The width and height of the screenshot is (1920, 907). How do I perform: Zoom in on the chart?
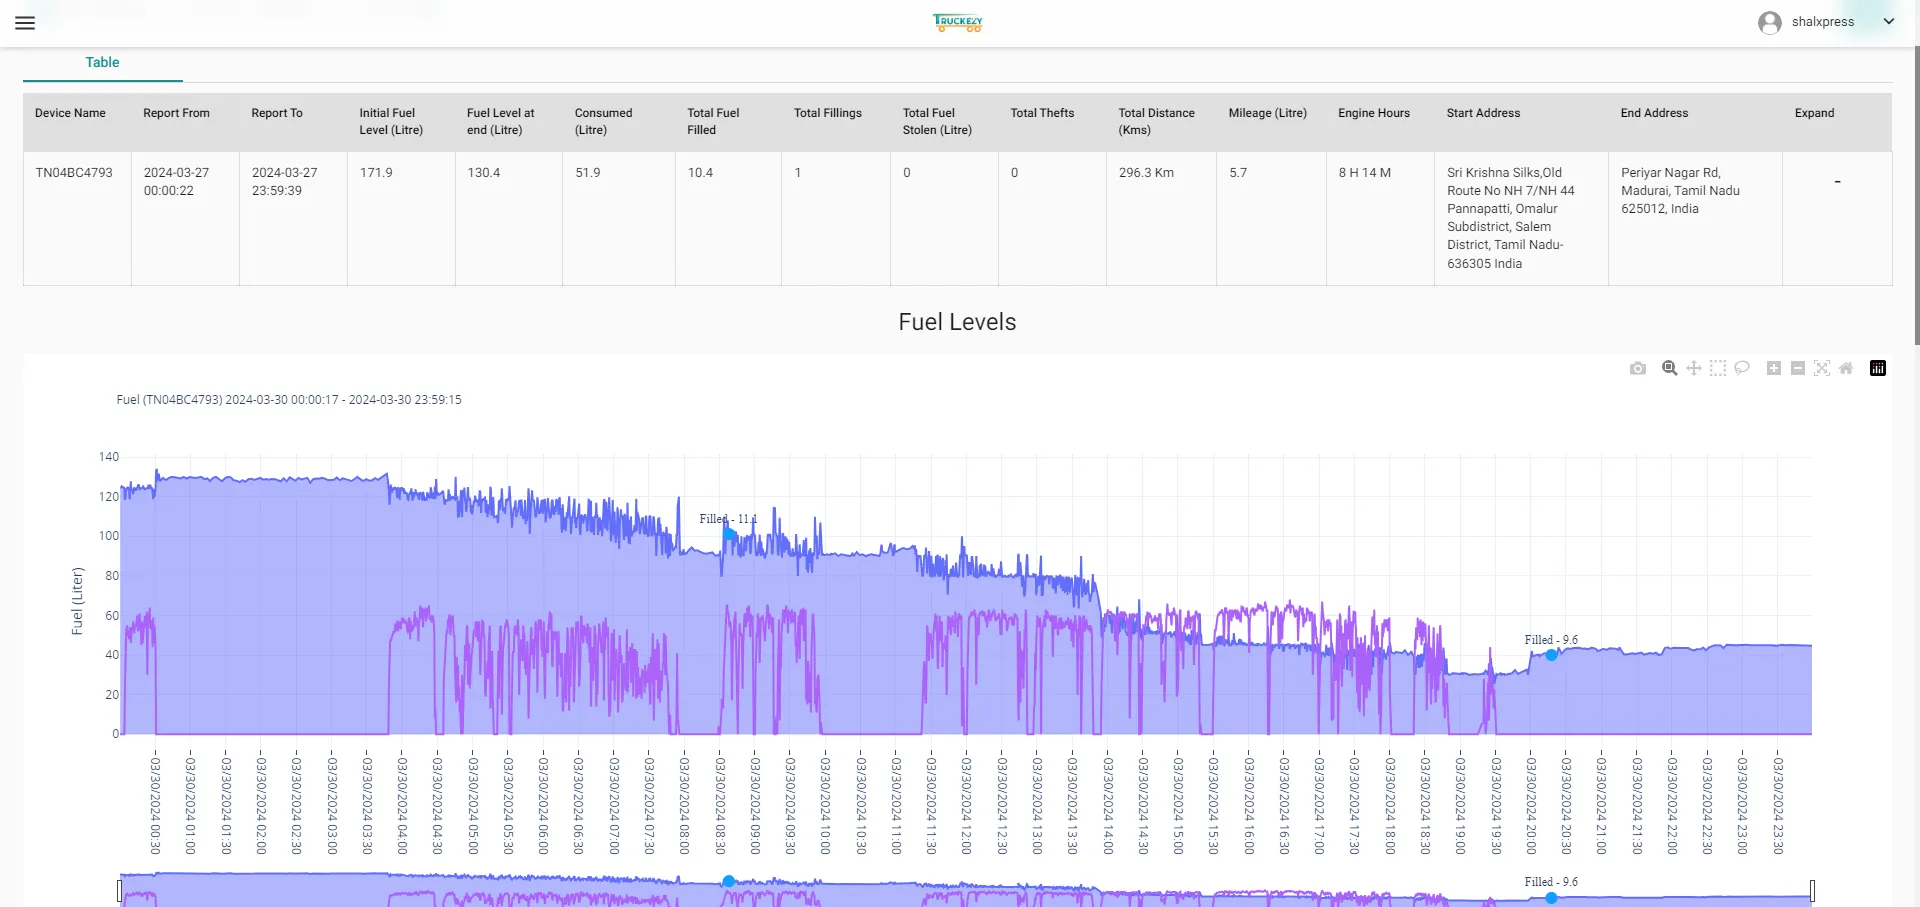[x=1773, y=368]
